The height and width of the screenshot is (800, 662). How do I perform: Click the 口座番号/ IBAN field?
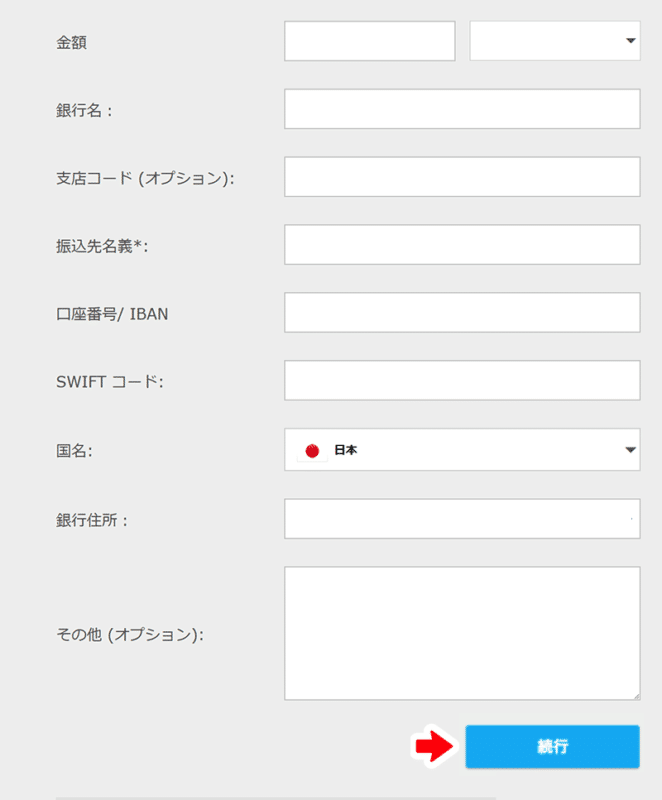tap(462, 312)
